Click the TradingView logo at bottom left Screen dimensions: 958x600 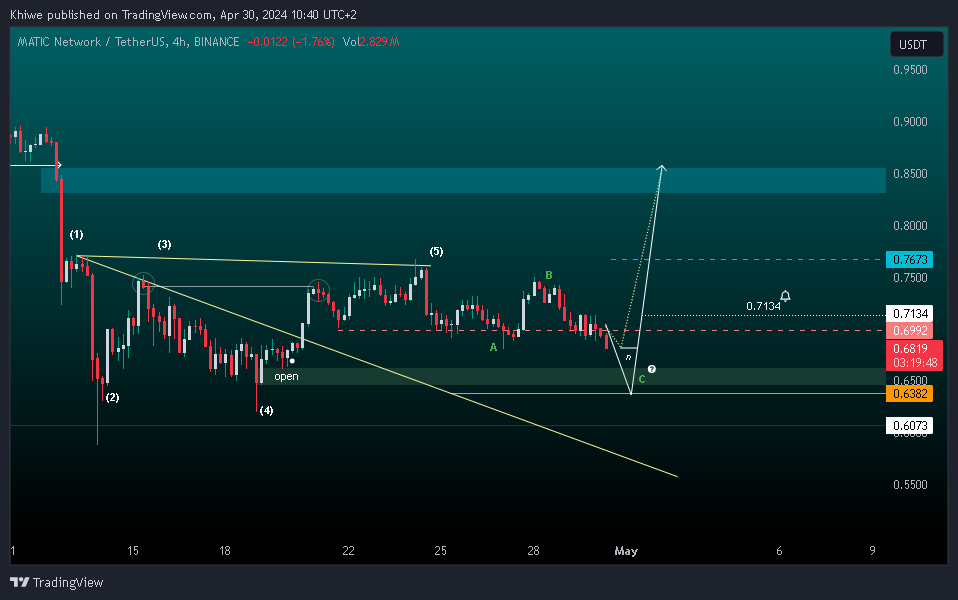(57, 582)
